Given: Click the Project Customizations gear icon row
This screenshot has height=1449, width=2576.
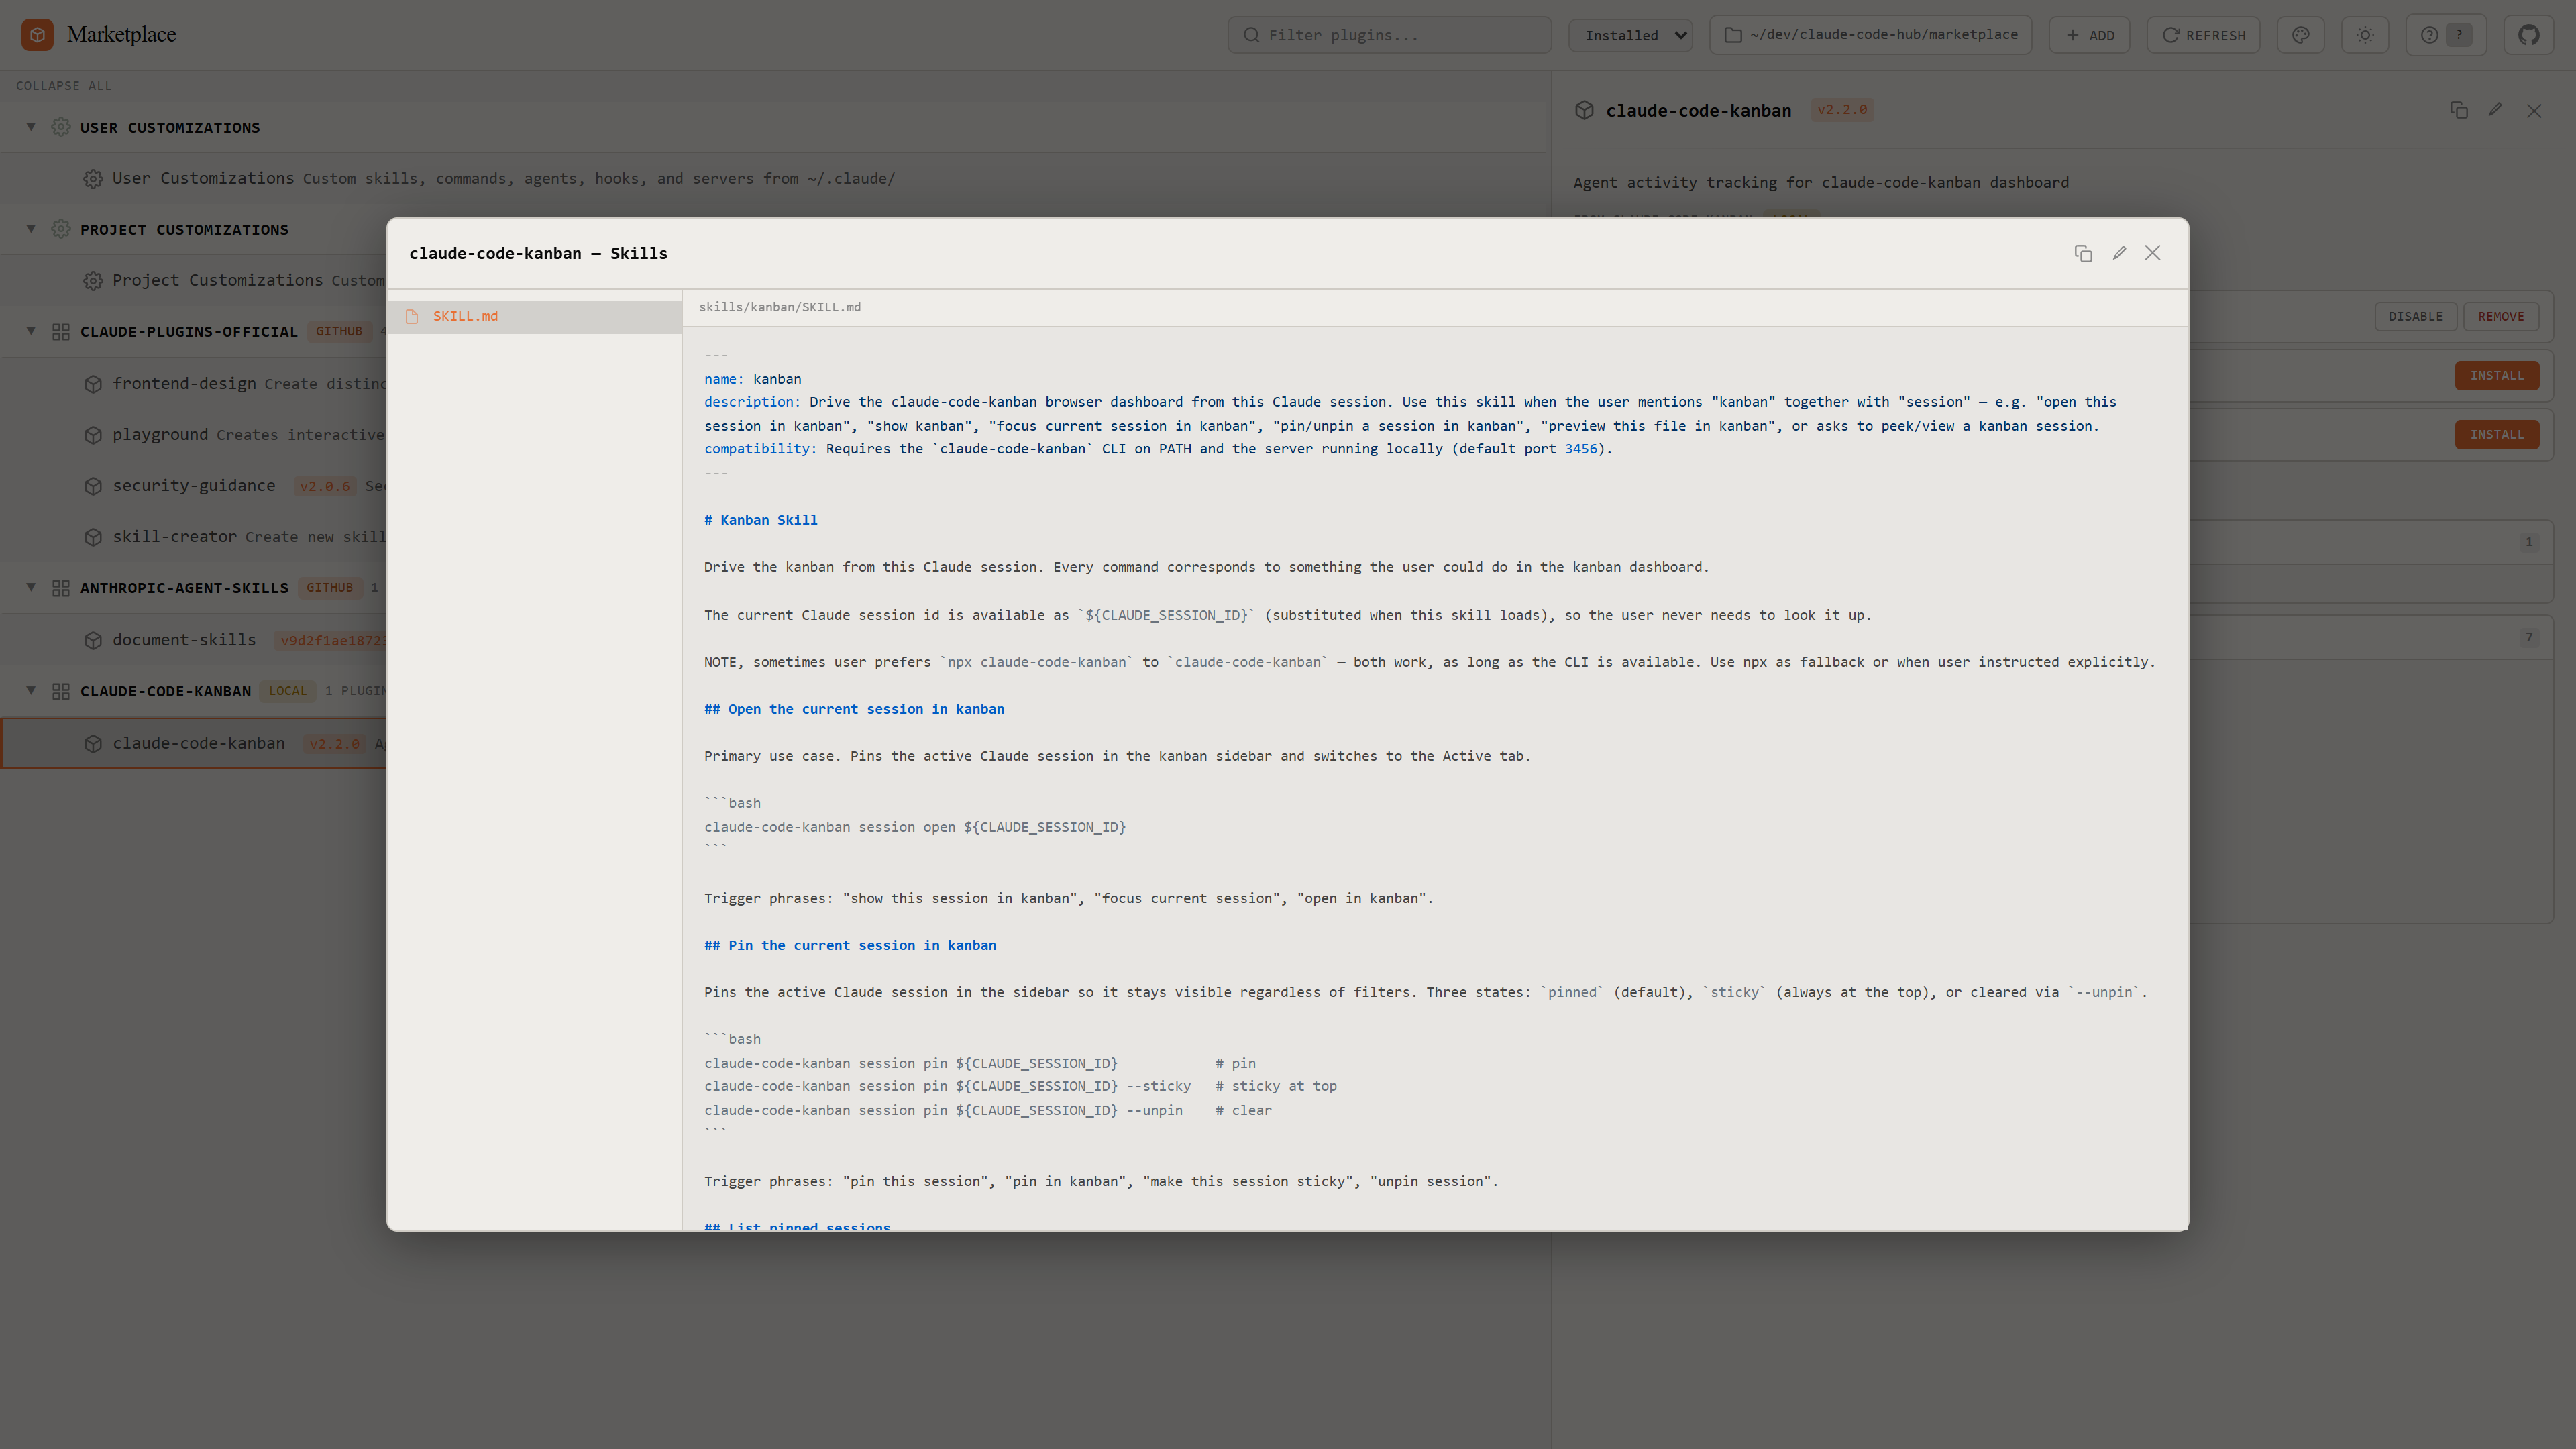Looking at the screenshot, I should point(93,281).
